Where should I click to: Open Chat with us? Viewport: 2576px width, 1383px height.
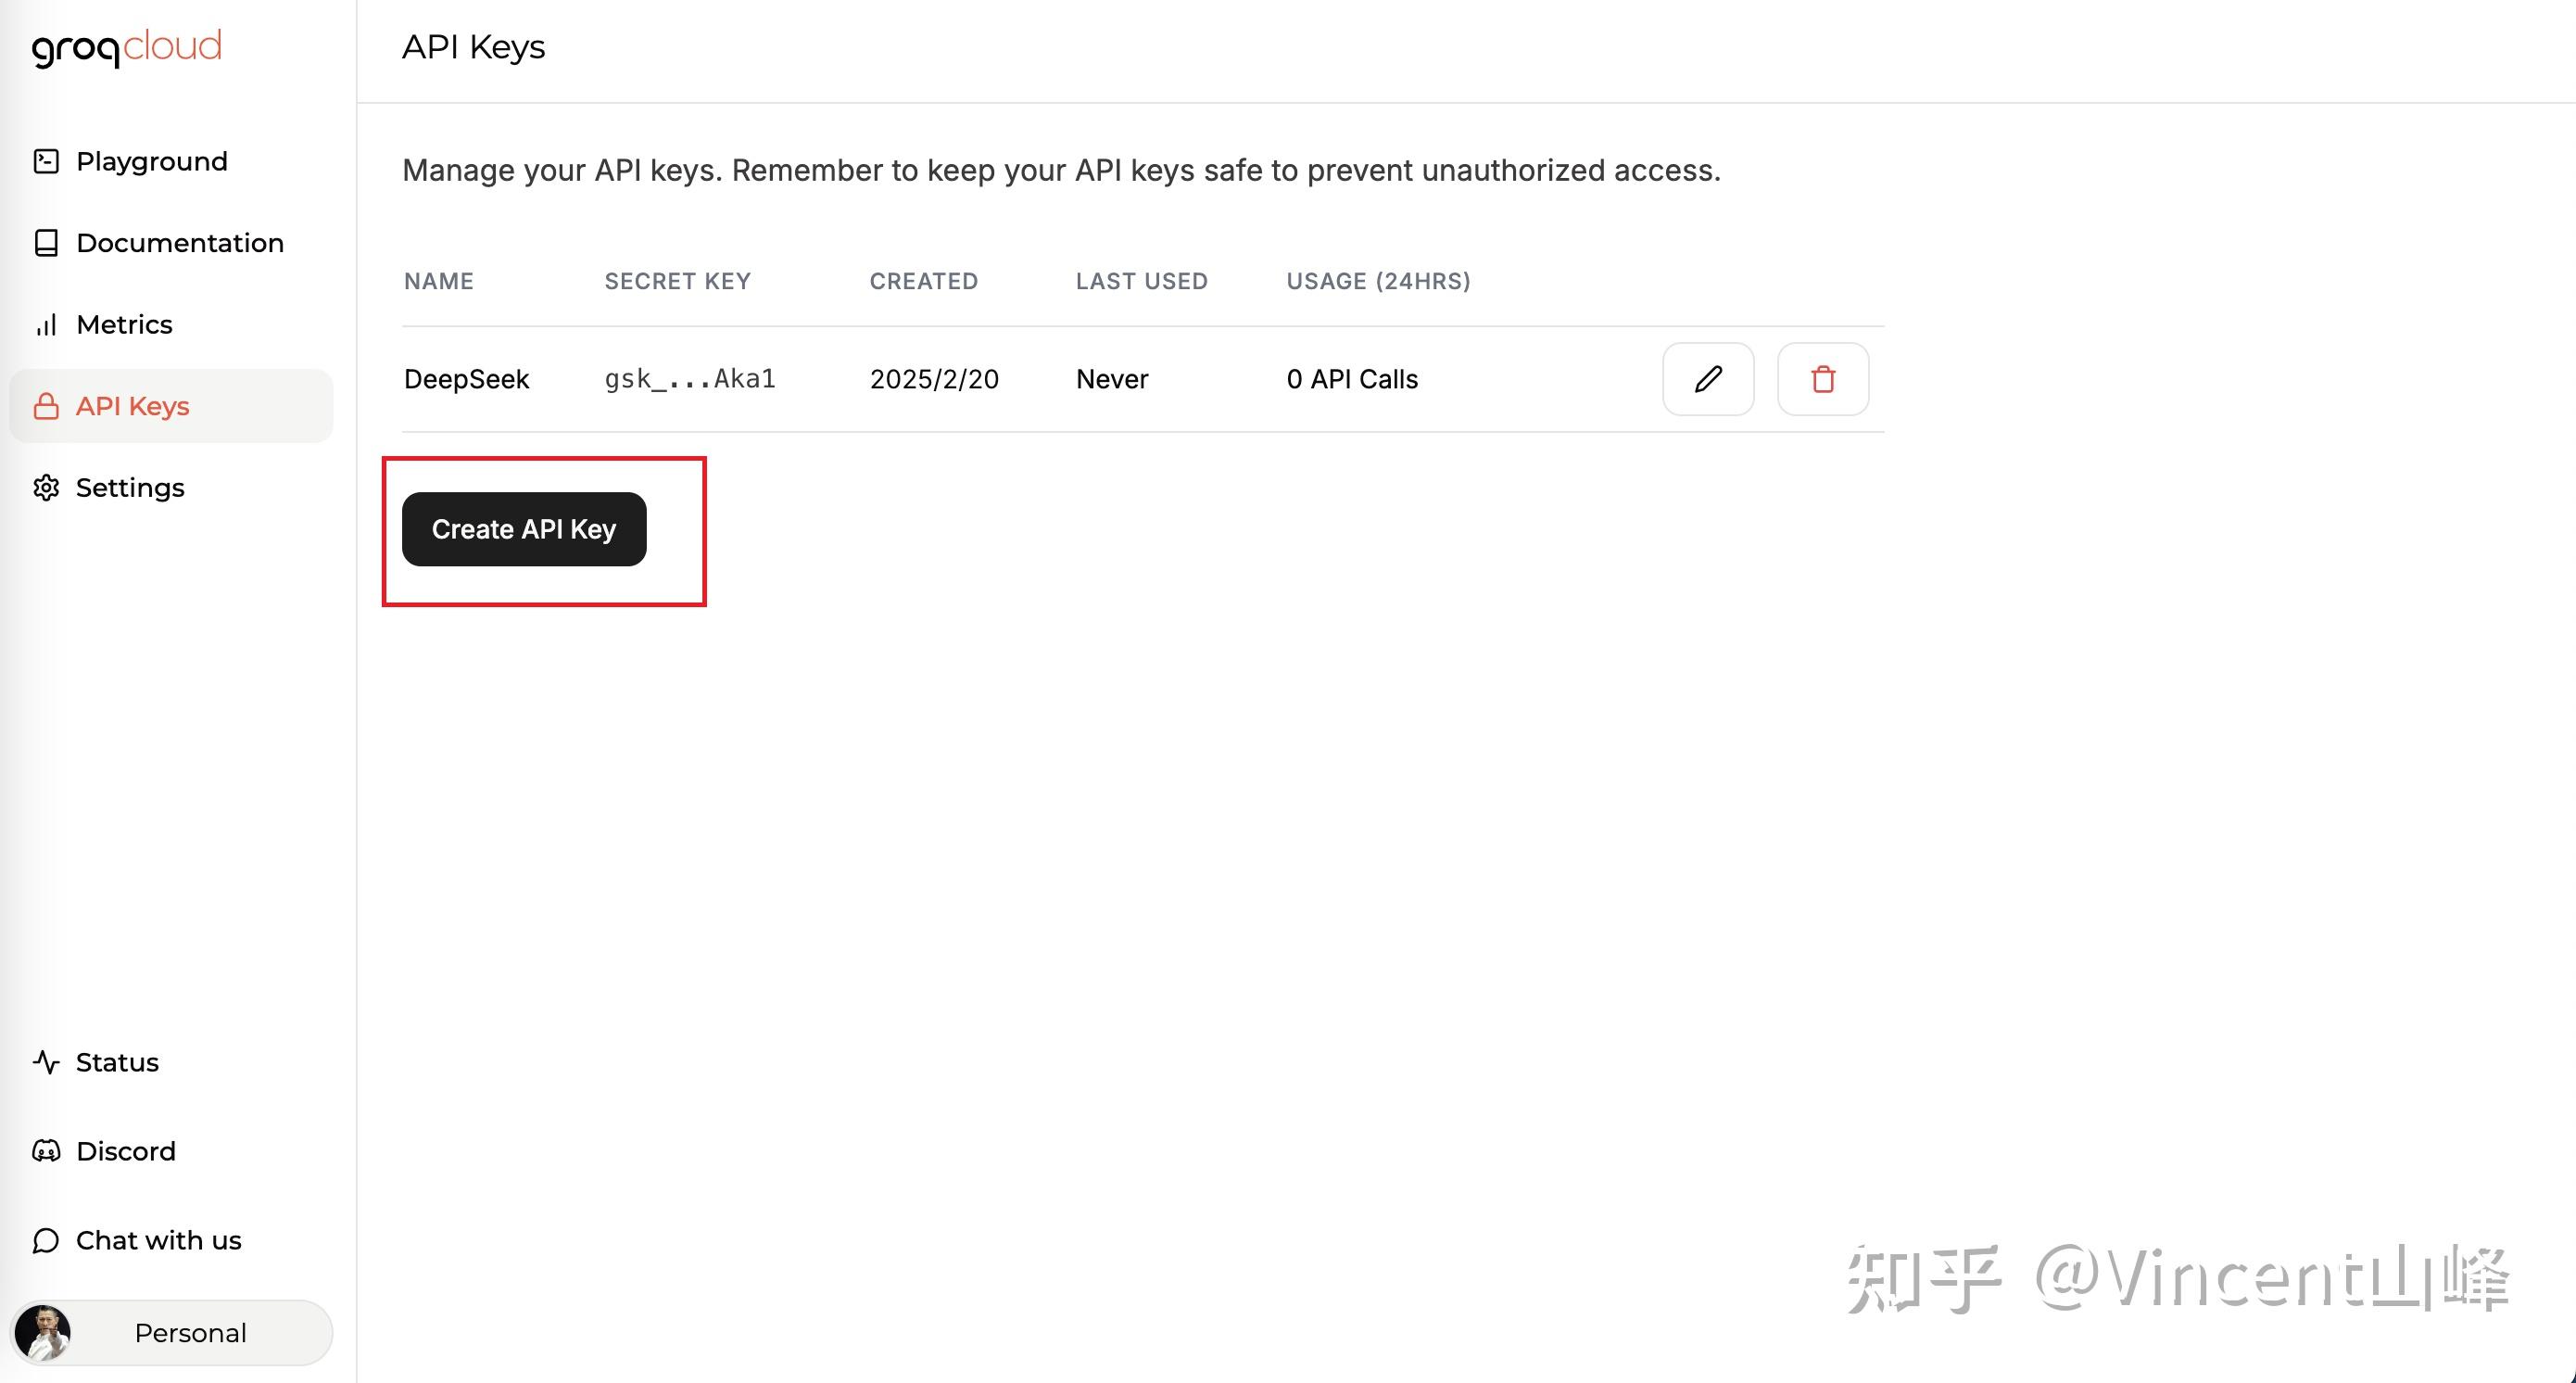[x=159, y=1240]
